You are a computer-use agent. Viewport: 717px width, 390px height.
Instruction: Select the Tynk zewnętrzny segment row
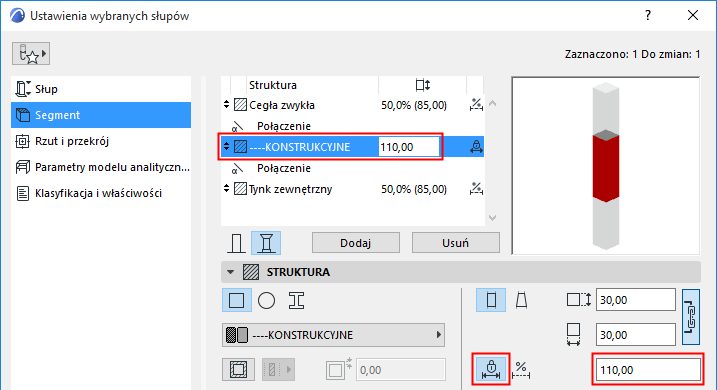pyautogui.click(x=352, y=189)
